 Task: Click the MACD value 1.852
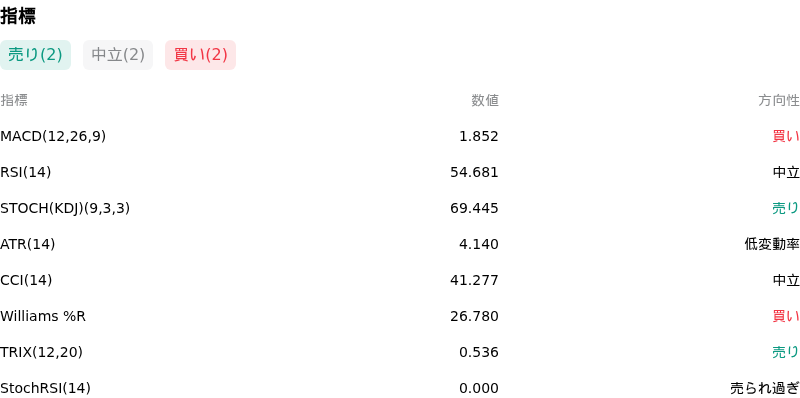tap(479, 136)
